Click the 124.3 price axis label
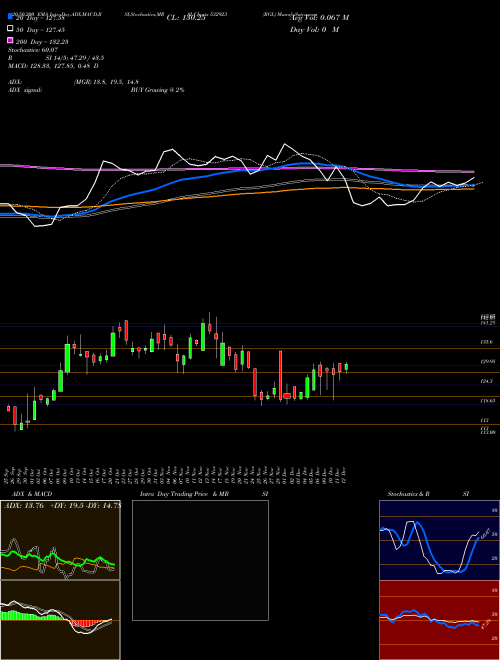 pos(486,381)
